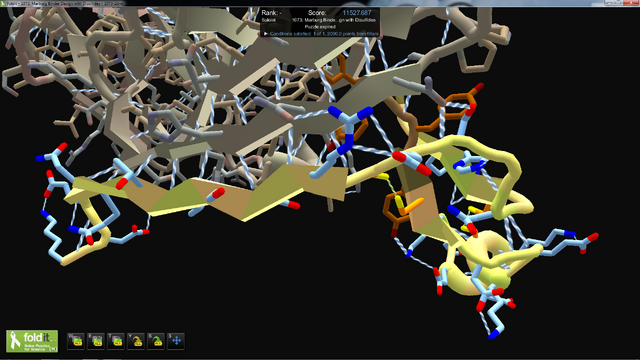Image resolution: width=640 pixels, height=360 pixels.
Task: Click the T hotkey macro button
Action: tap(116, 341)
